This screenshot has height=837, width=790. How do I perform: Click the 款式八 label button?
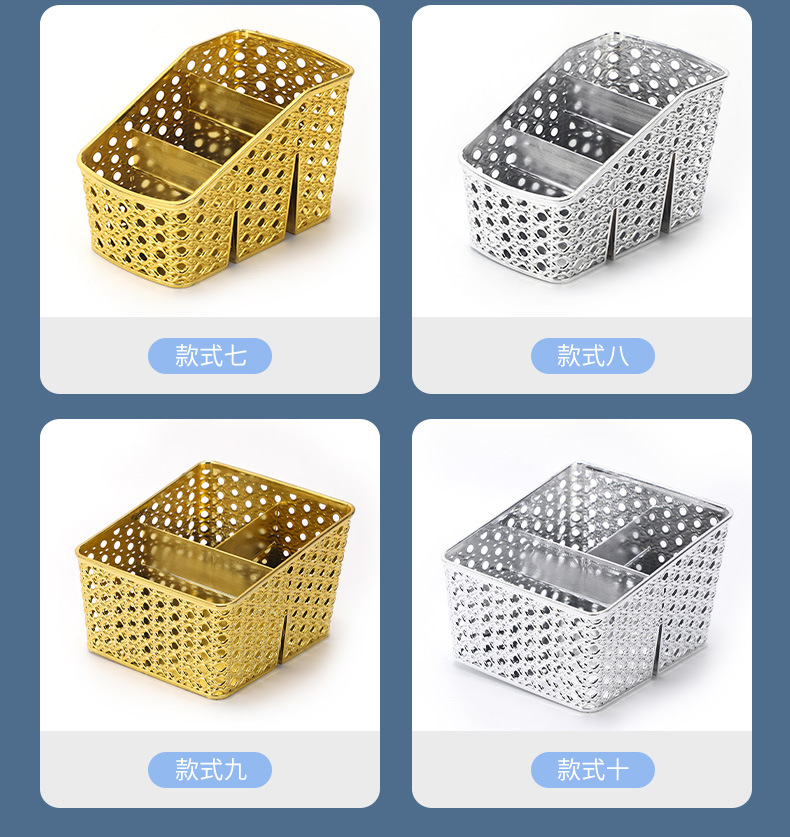pos(592,356)
